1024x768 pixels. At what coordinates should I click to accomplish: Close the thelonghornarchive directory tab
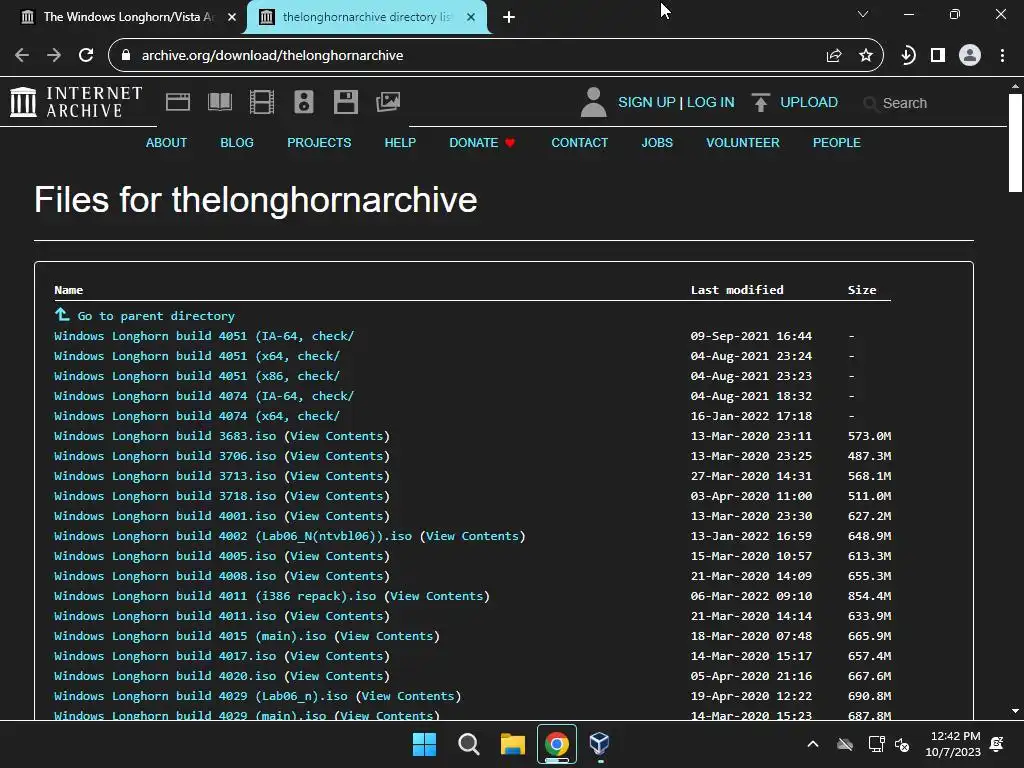pyautogui.click(x=471, y=17)
